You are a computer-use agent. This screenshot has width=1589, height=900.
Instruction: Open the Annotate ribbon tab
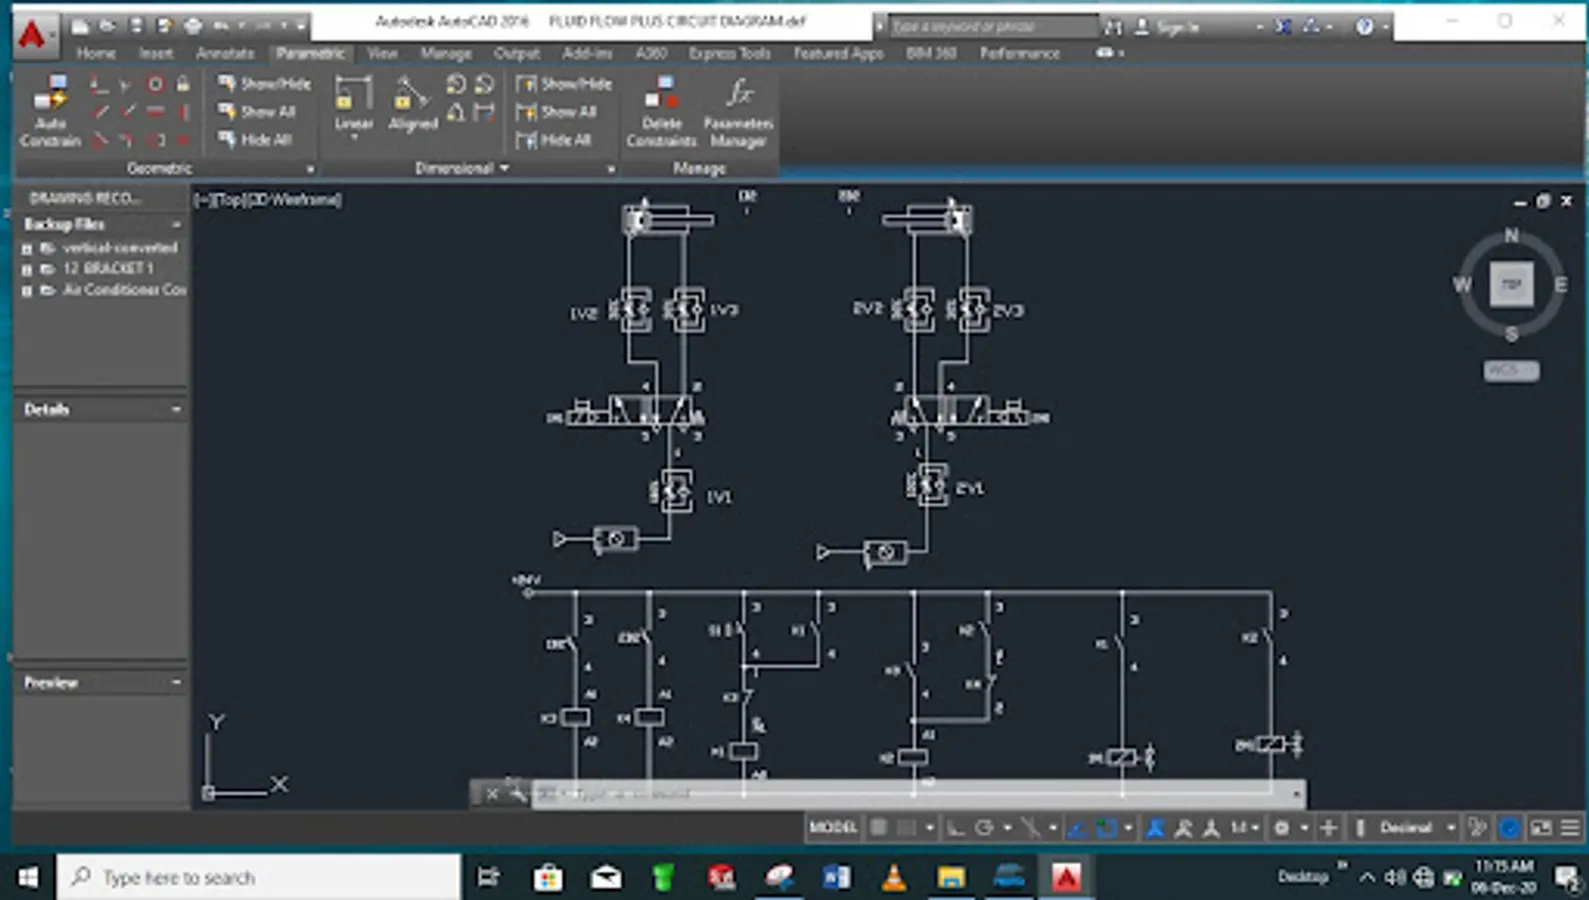pos(224,53)
